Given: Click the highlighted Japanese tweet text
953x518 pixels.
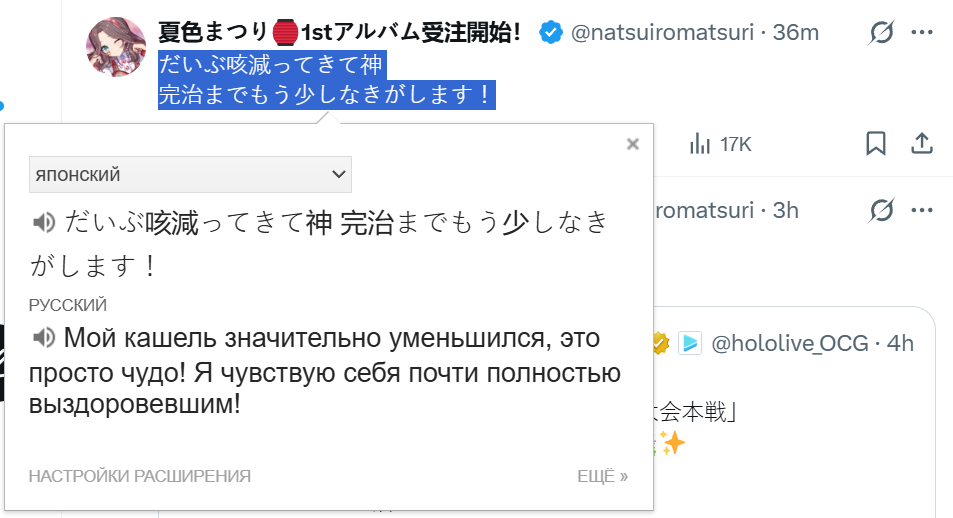Looking at the screenshot, I should pos(327,80).
